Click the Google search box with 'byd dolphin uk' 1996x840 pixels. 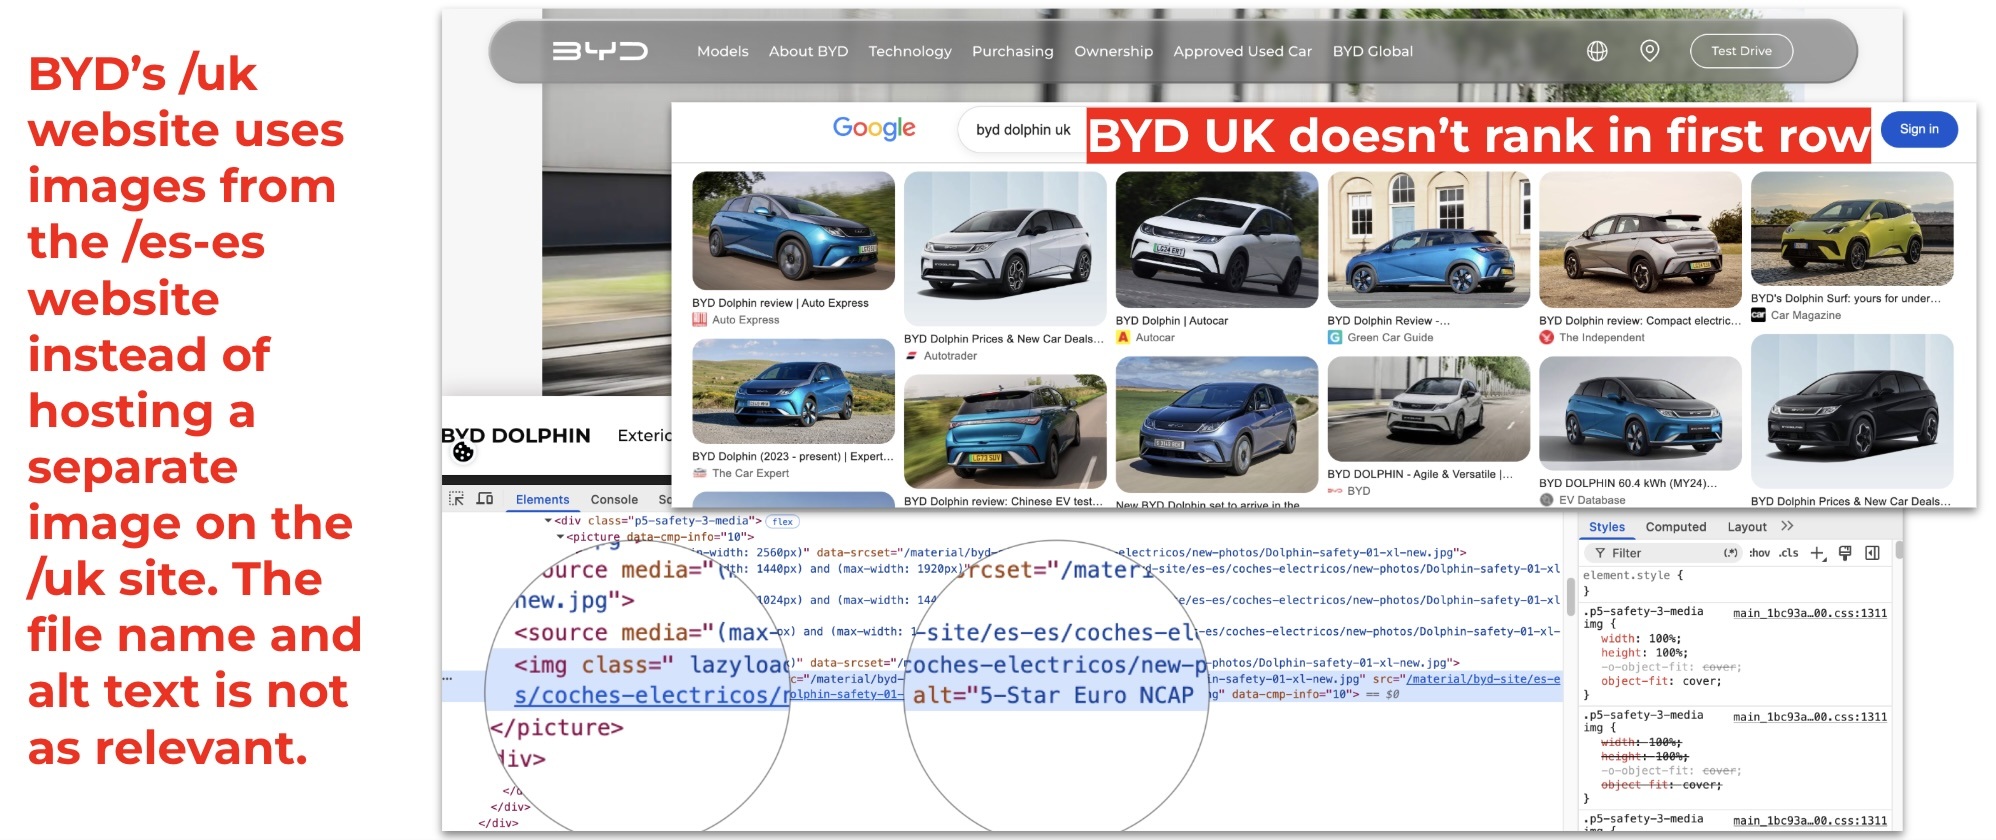tap(1022, 130)
